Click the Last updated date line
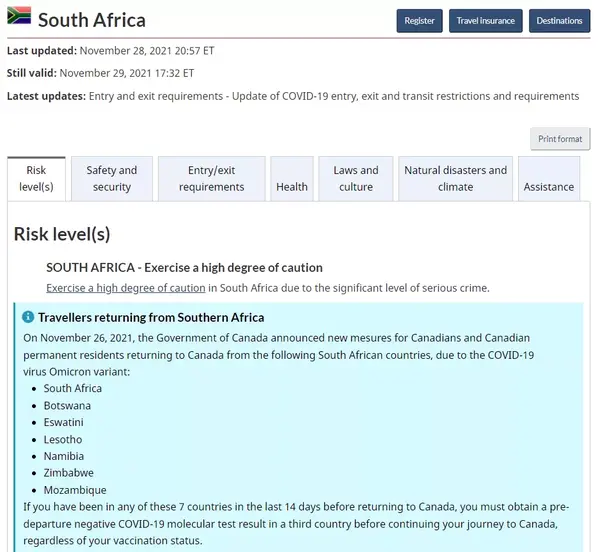The image size is (600, 552). 111,50
